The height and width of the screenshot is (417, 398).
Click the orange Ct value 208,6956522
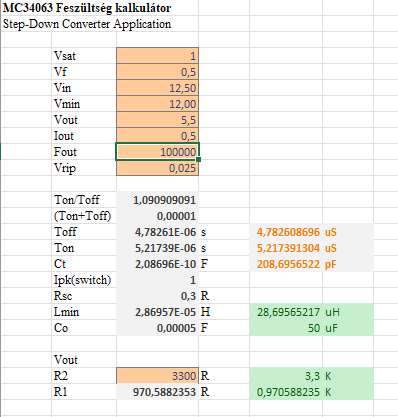[x=286, y=264]
